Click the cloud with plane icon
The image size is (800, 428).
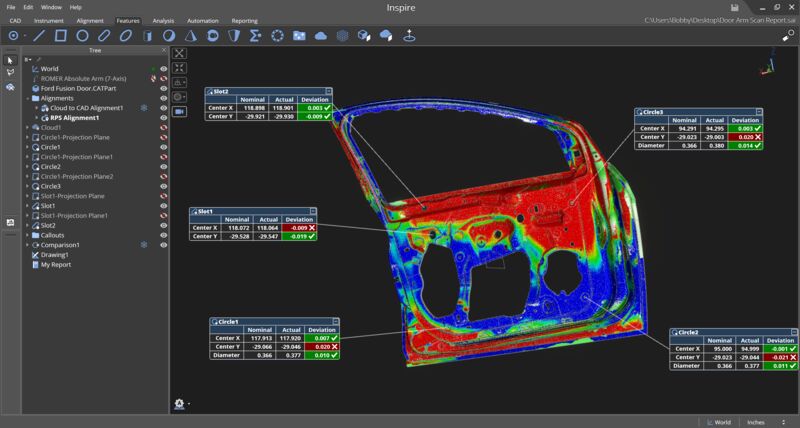click(x=386, y=36)
